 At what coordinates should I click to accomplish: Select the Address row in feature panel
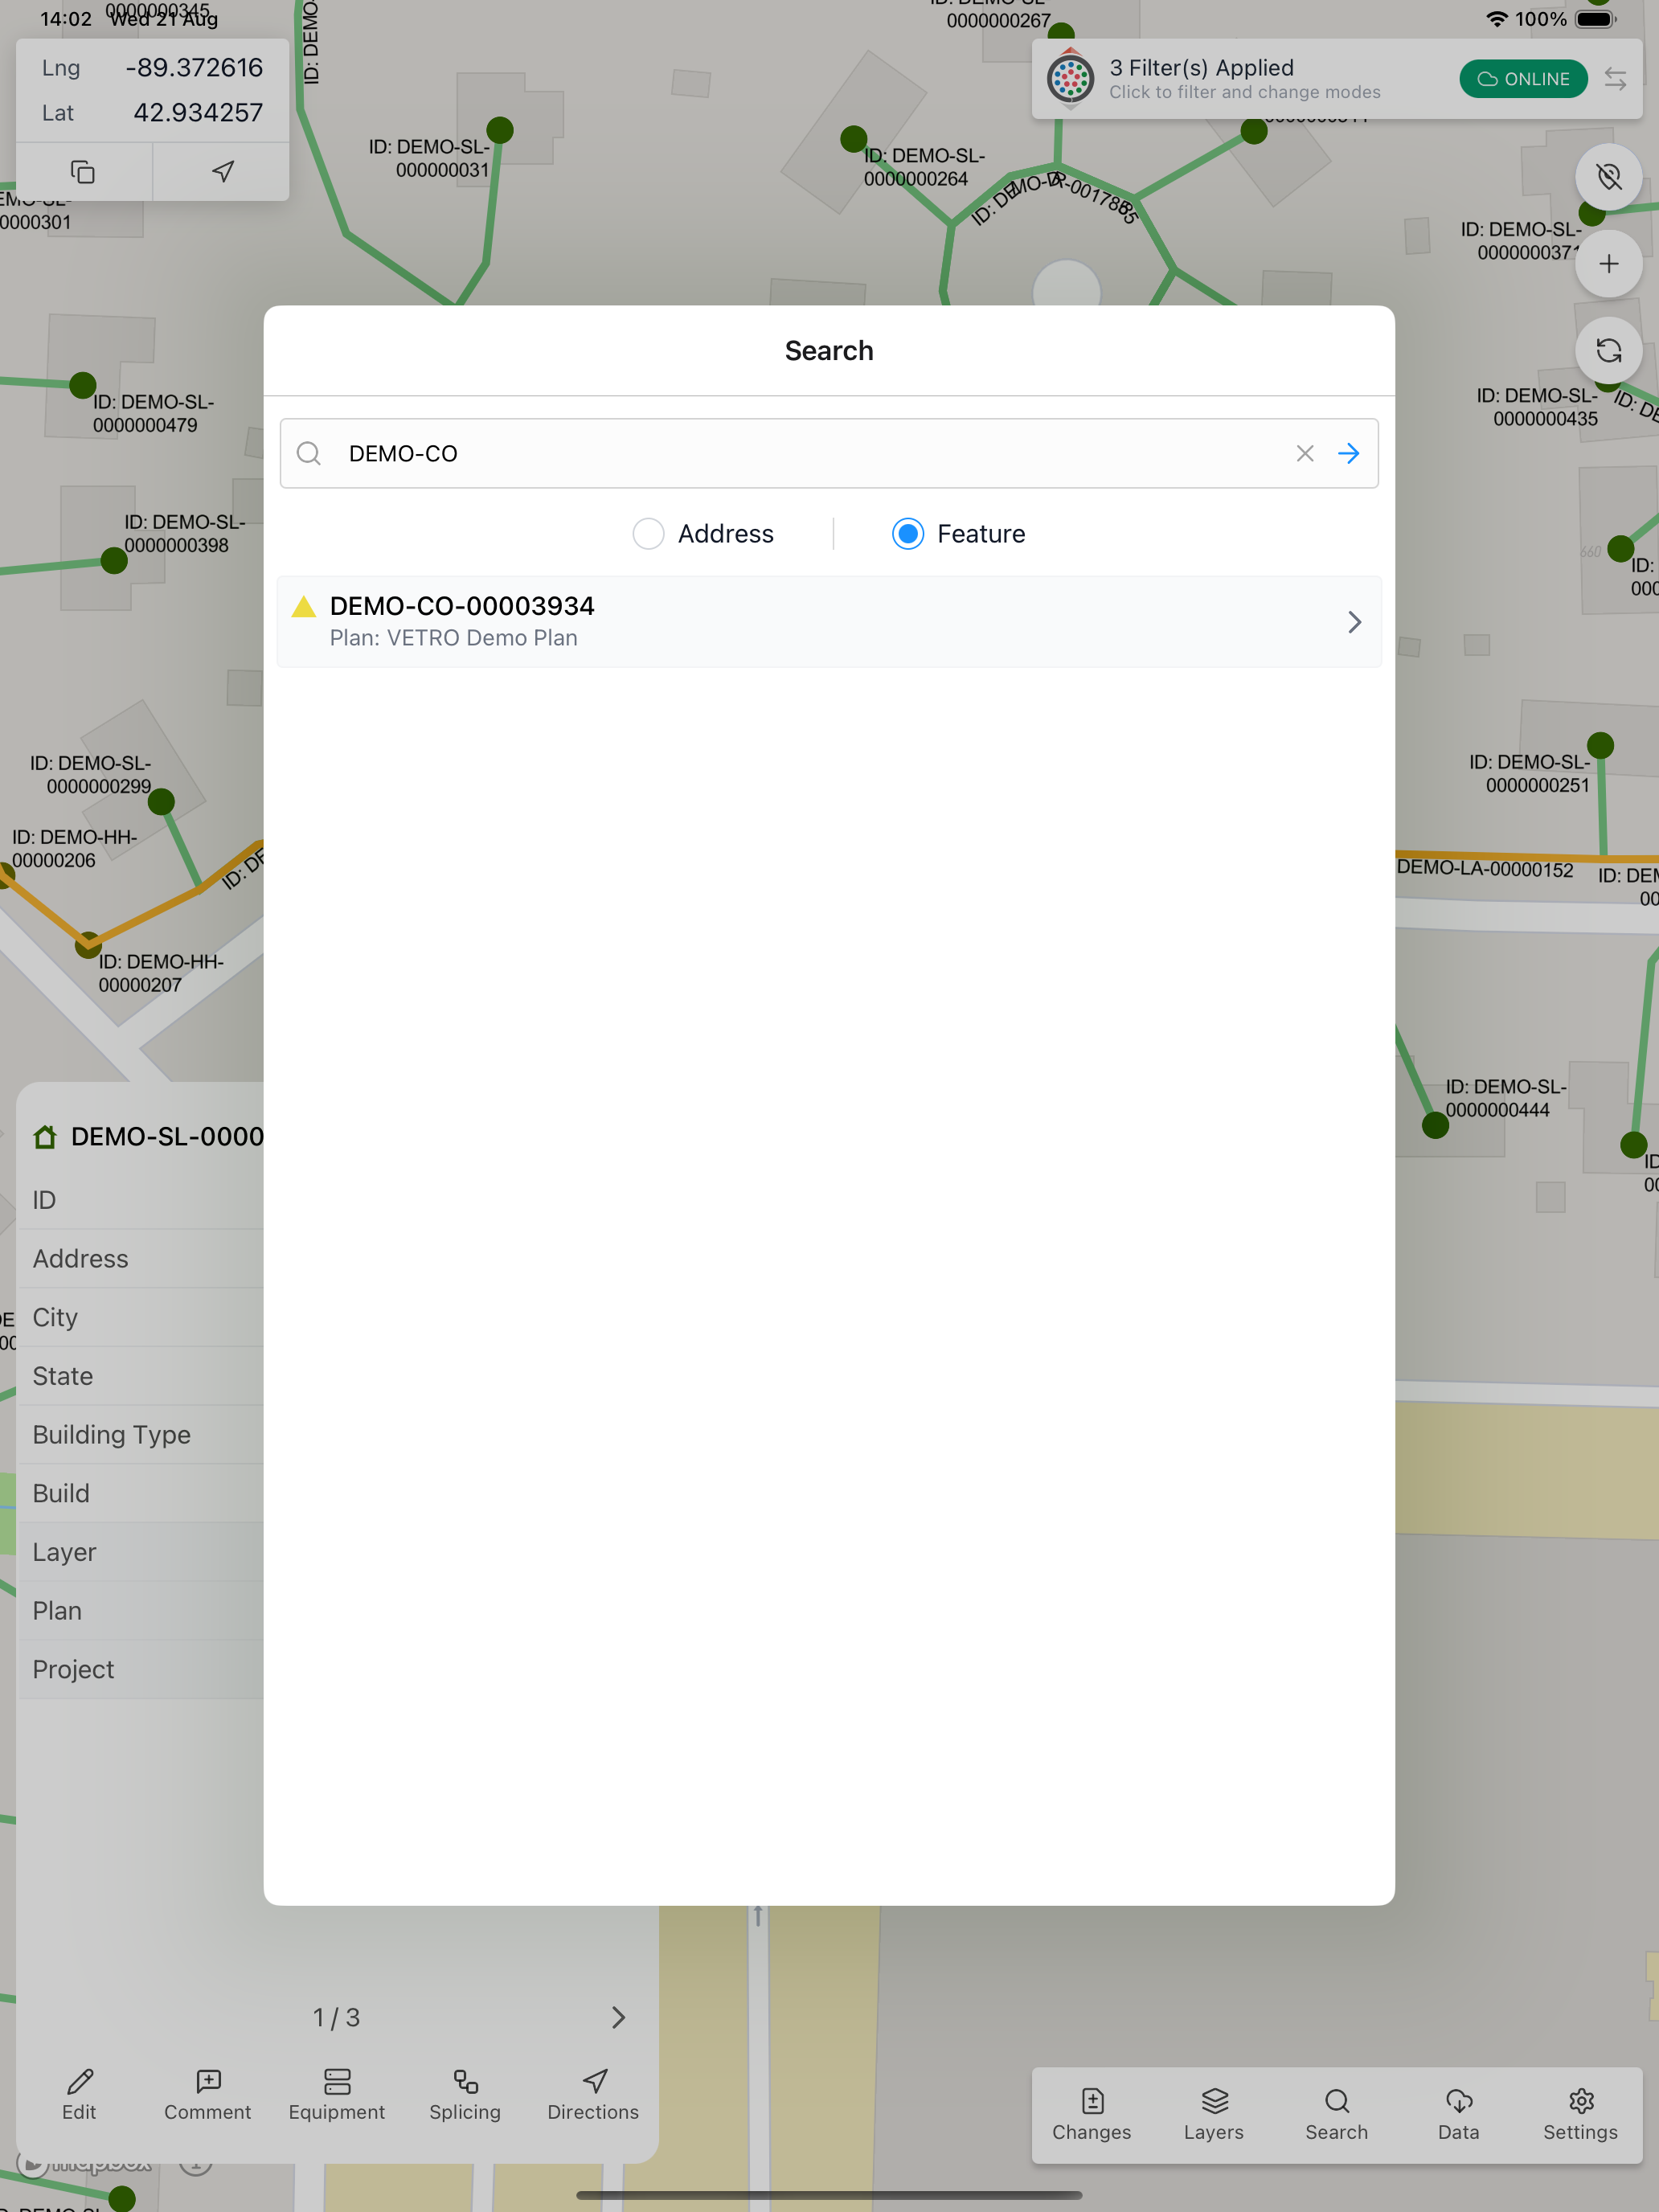(141, 1259)
